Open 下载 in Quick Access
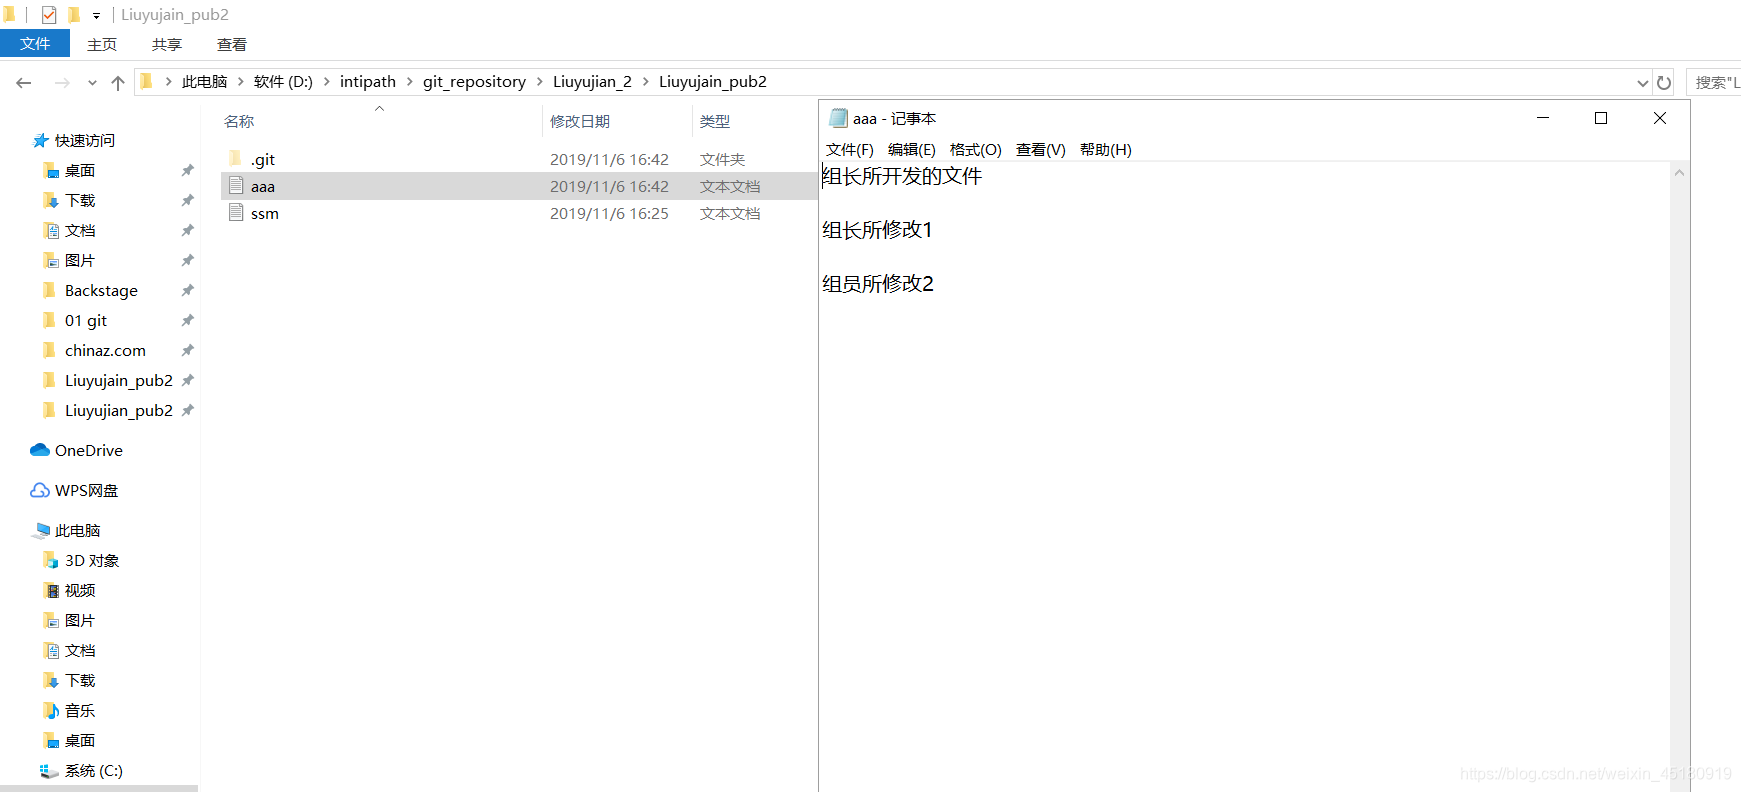The image size is (1741, 792). point(80,201)
